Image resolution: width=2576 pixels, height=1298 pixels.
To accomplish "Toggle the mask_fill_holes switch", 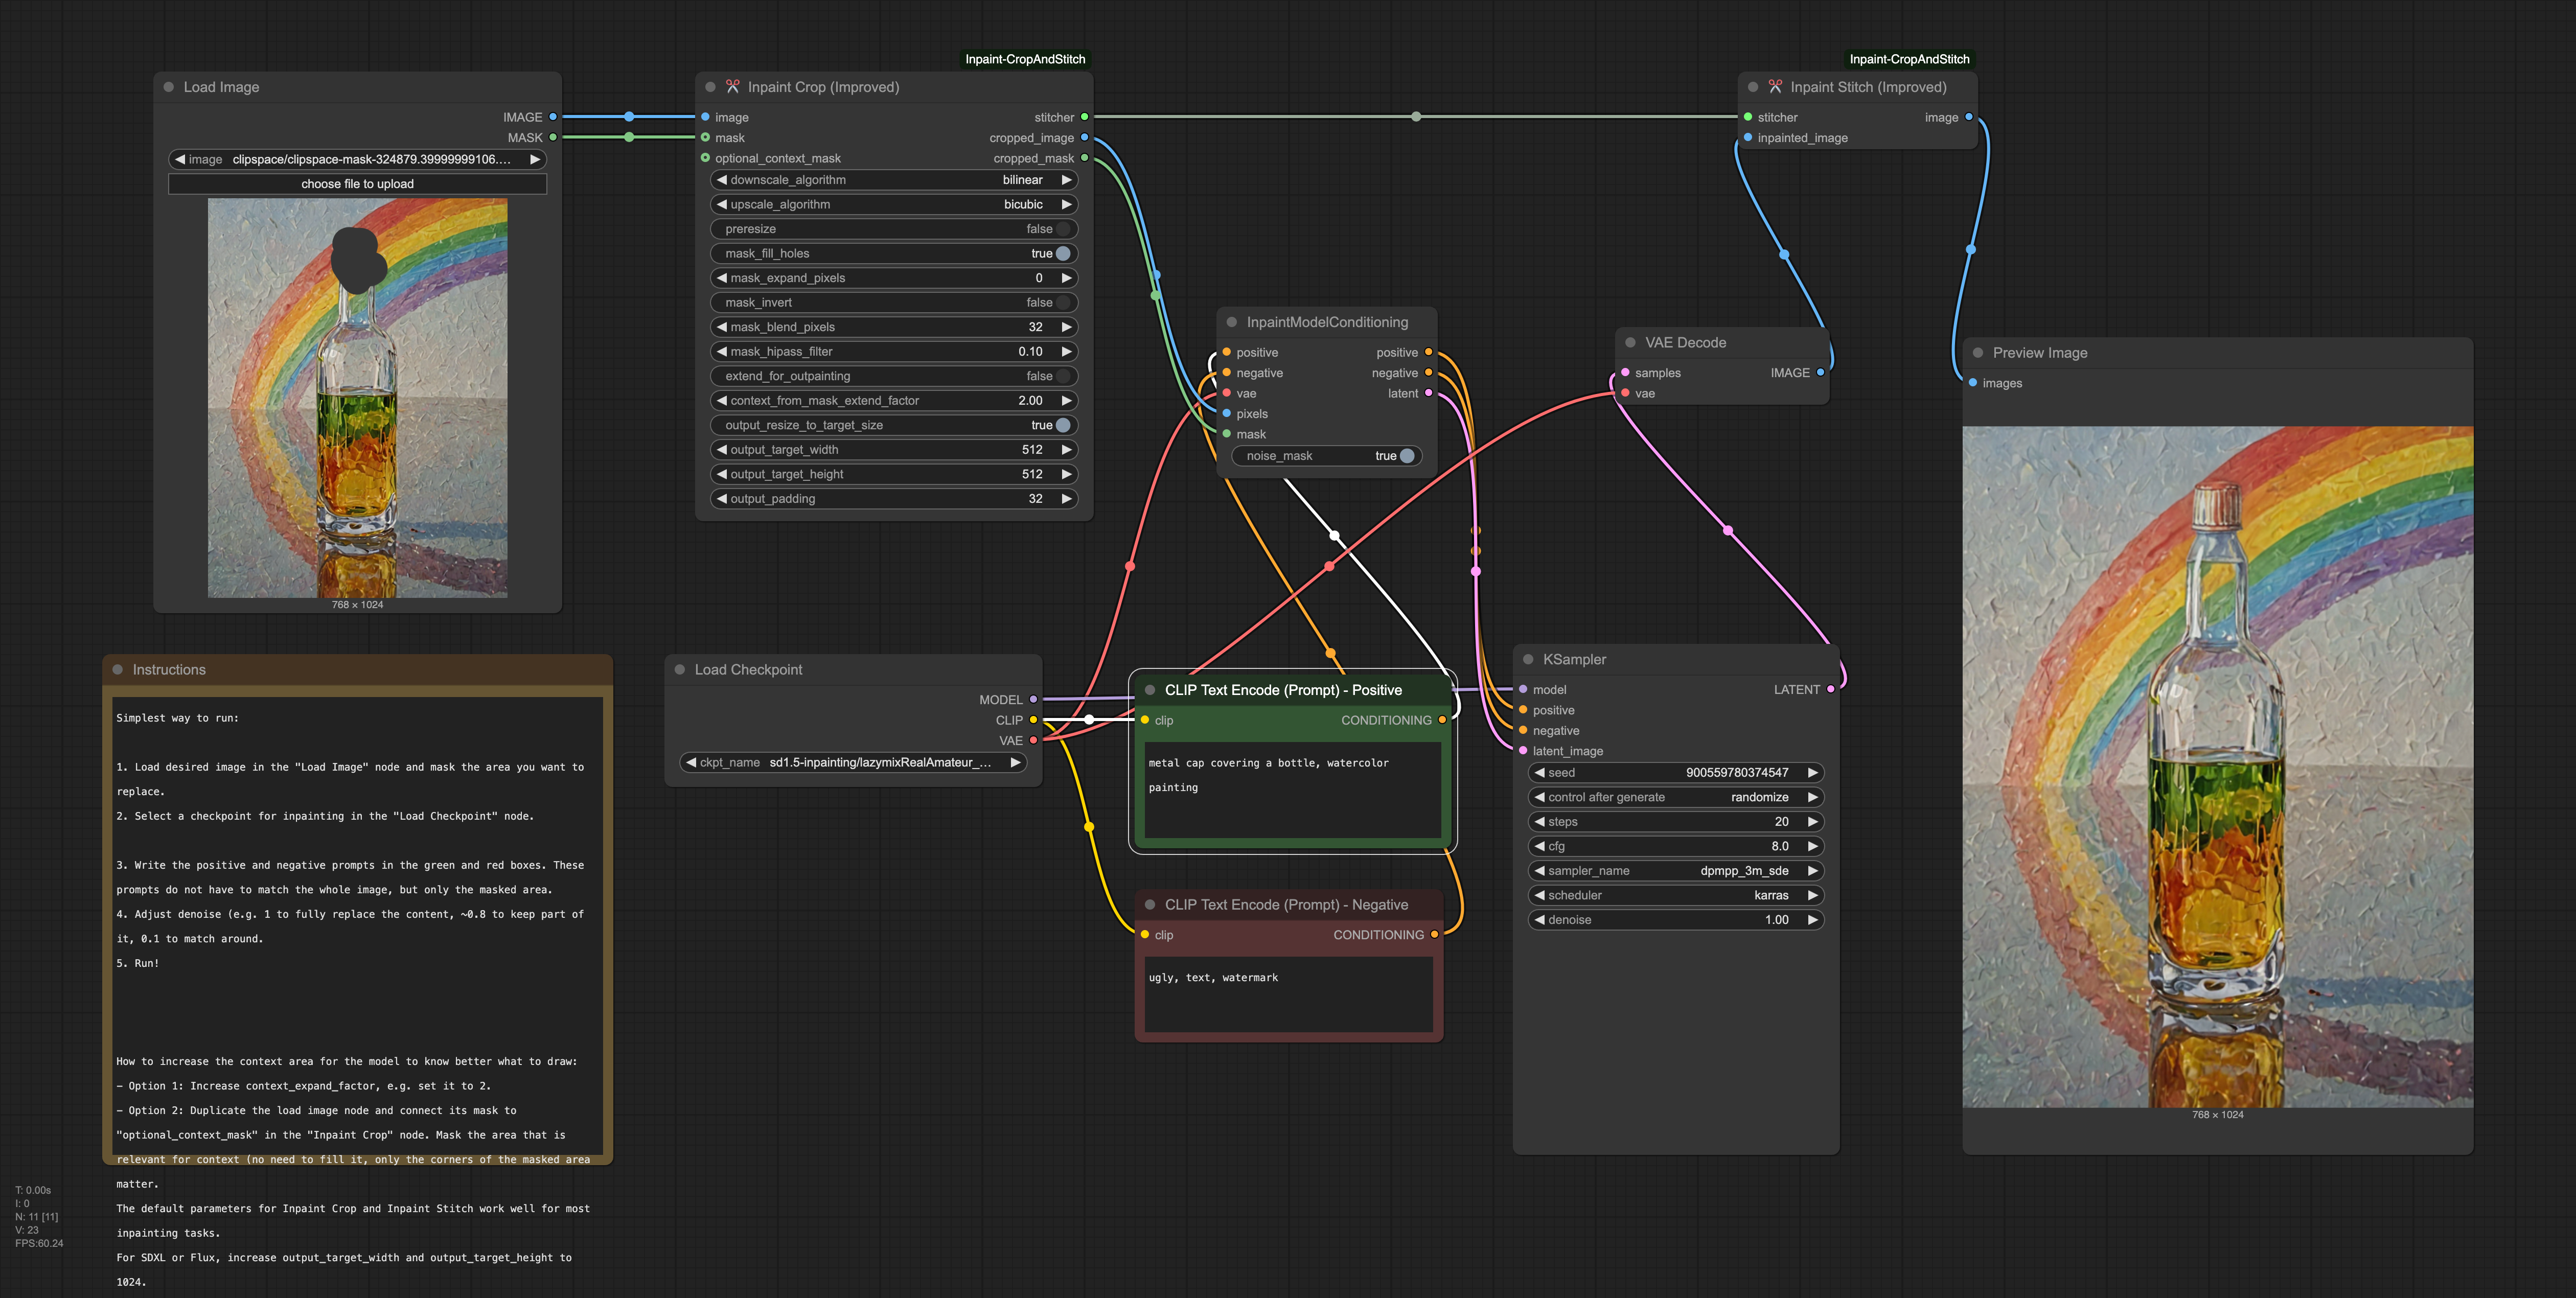I will point(1062,253).
